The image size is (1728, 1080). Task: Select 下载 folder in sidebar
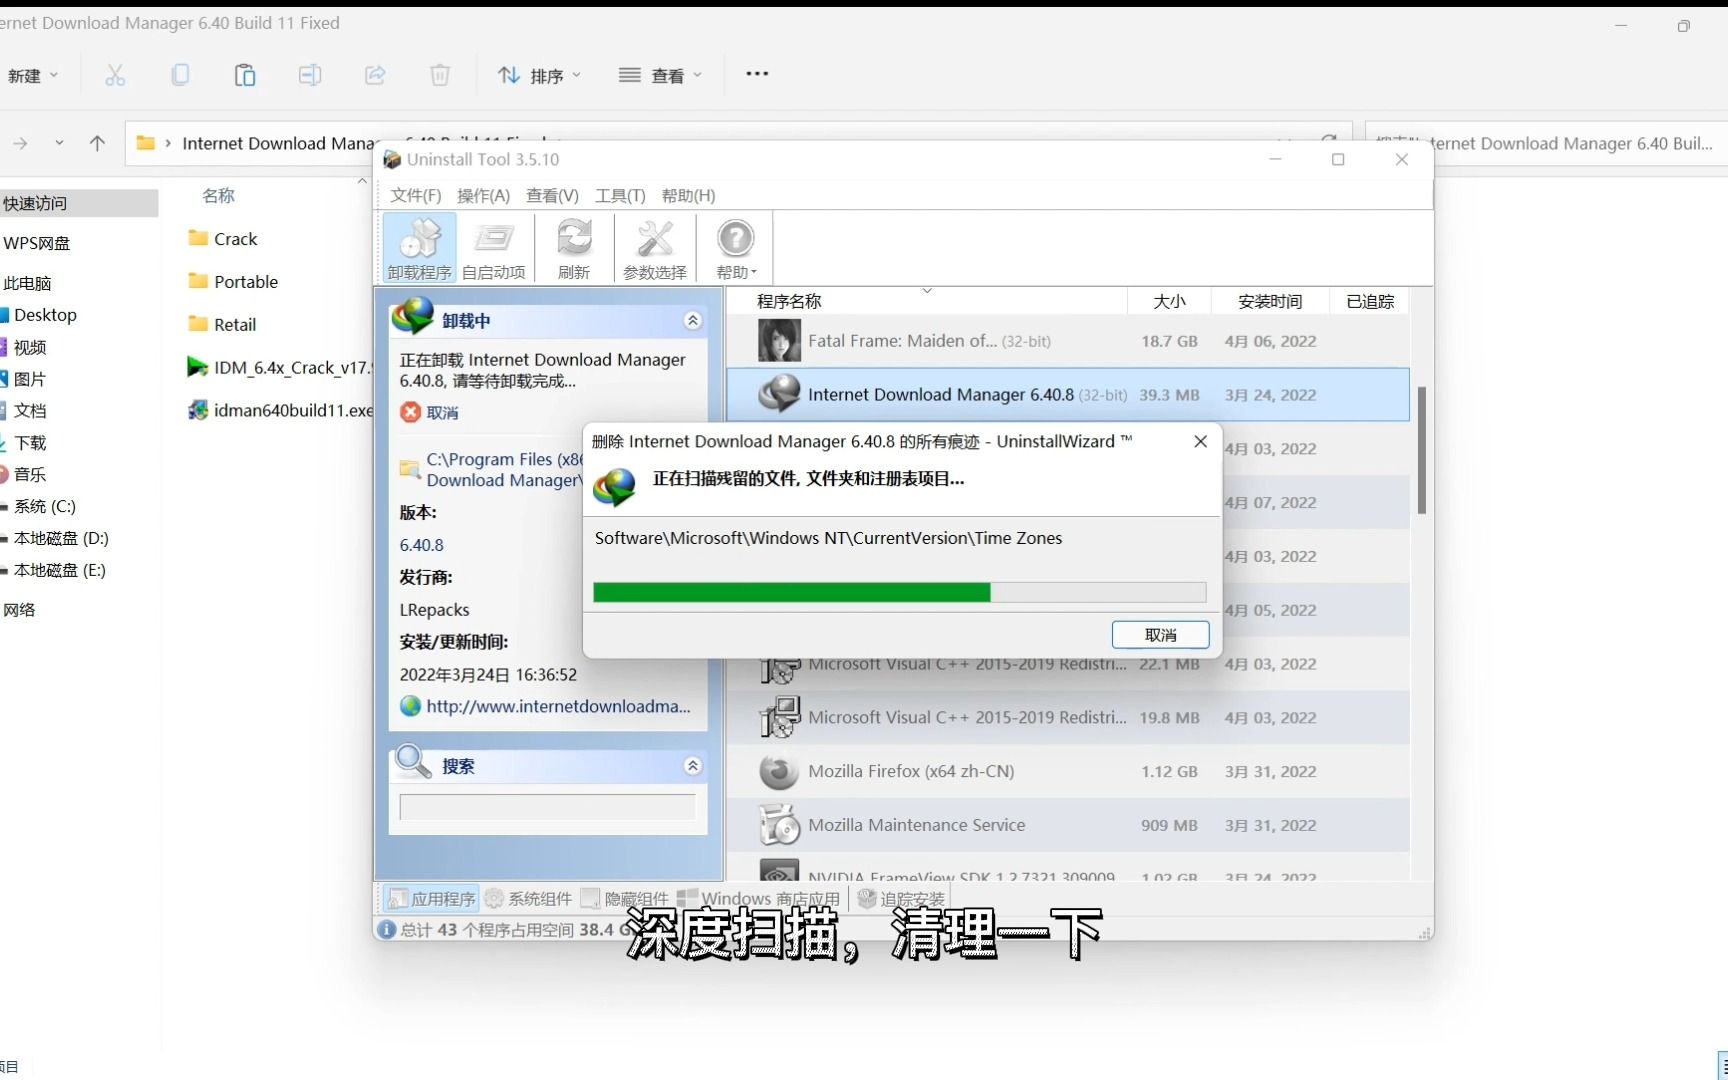(29, 442)
